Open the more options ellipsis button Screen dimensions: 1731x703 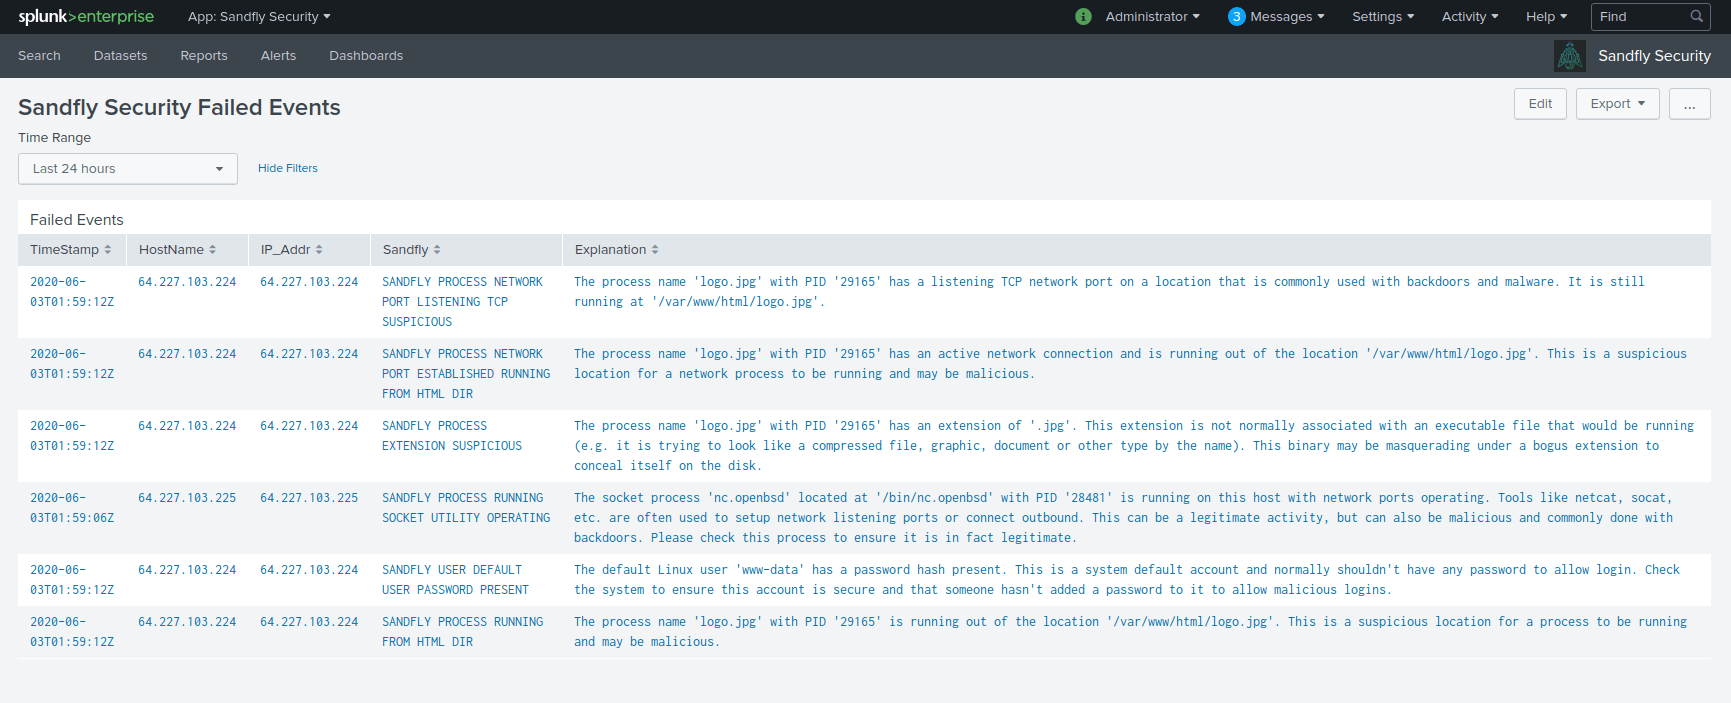pos(1689,104)
